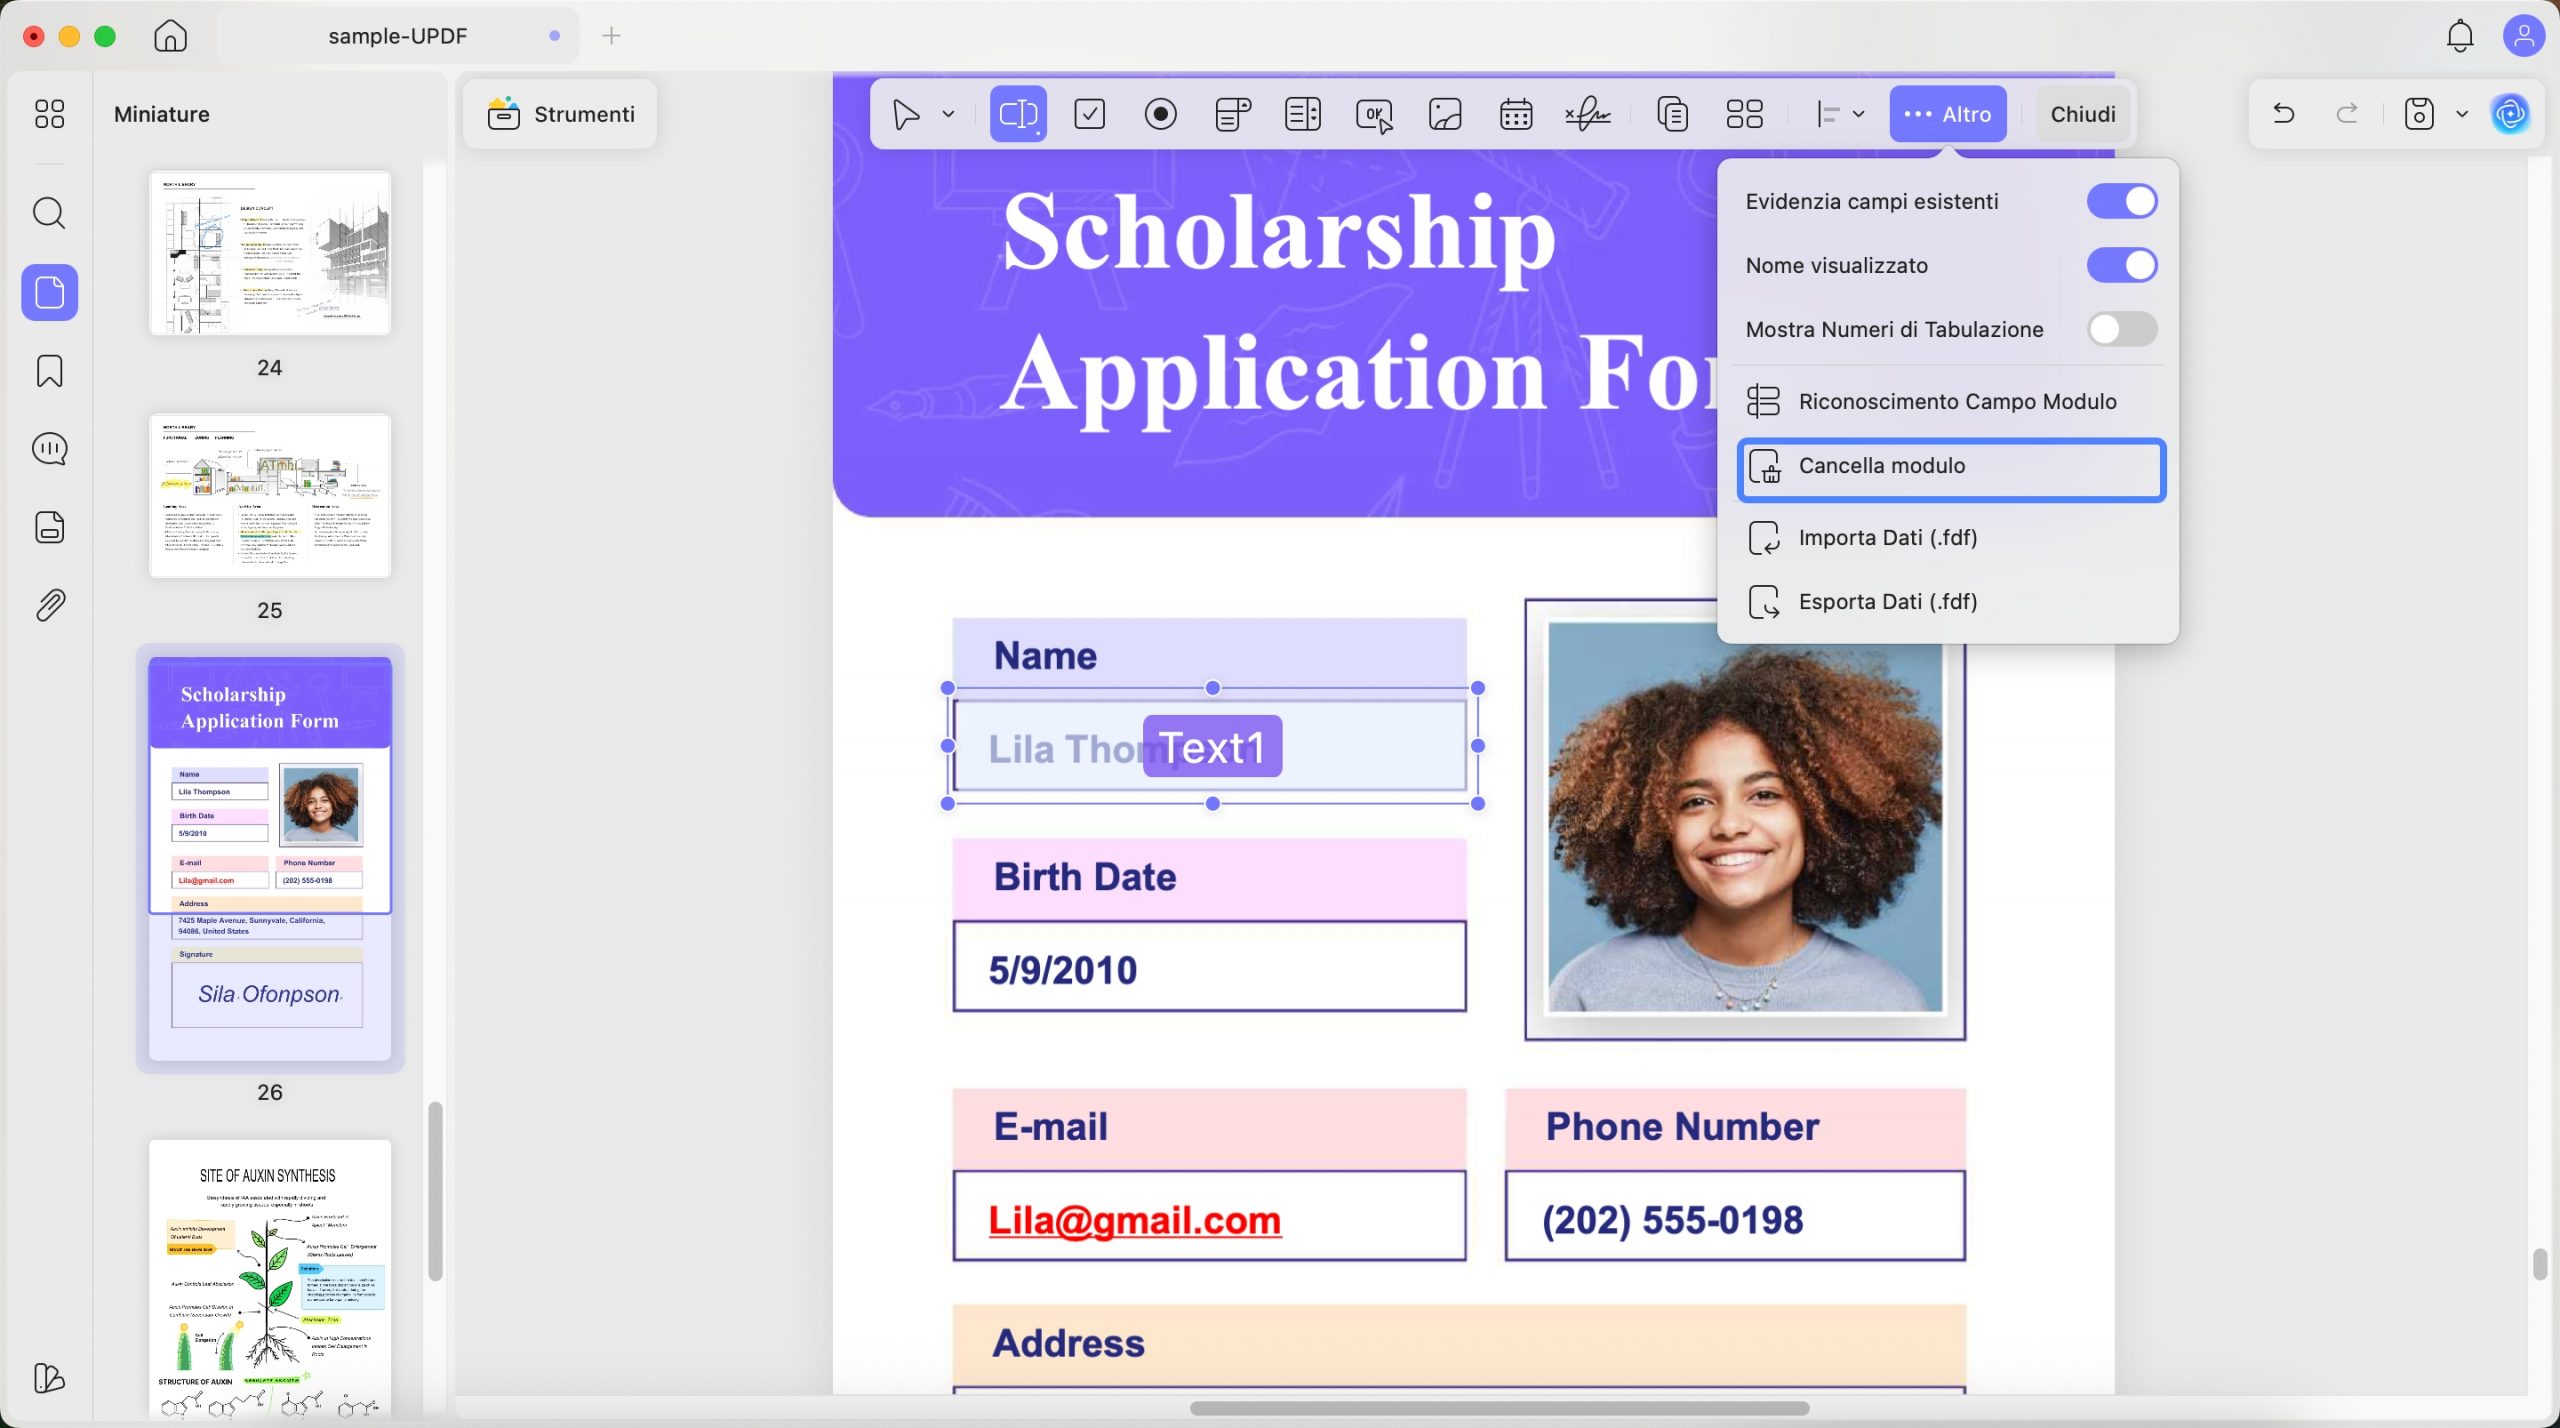
Task: Click the save file icon
Action: [x=2418, y=114]
